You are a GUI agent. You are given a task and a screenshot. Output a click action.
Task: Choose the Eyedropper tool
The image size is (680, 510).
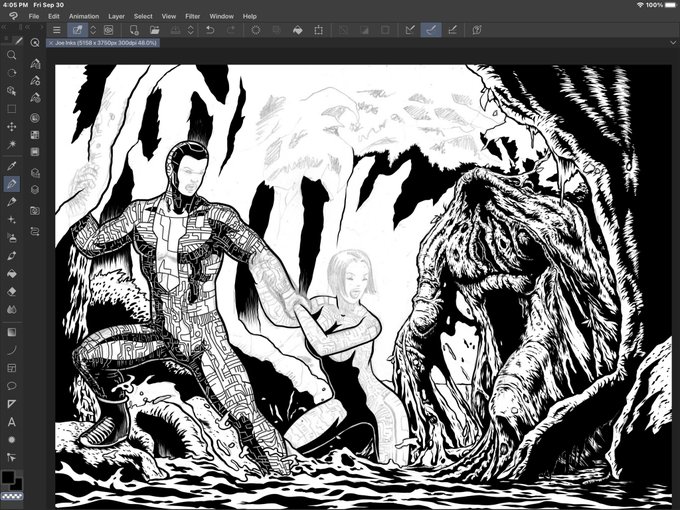tap(11, 165)
